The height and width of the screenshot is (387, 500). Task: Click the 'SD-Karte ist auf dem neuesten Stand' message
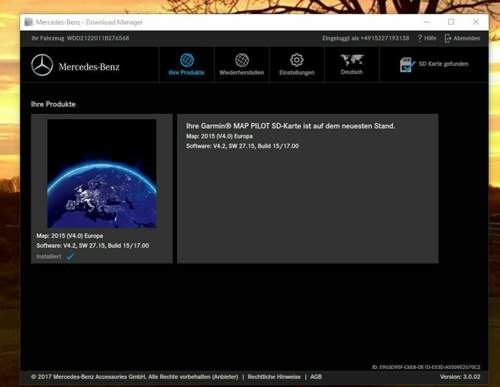point(290,126)
